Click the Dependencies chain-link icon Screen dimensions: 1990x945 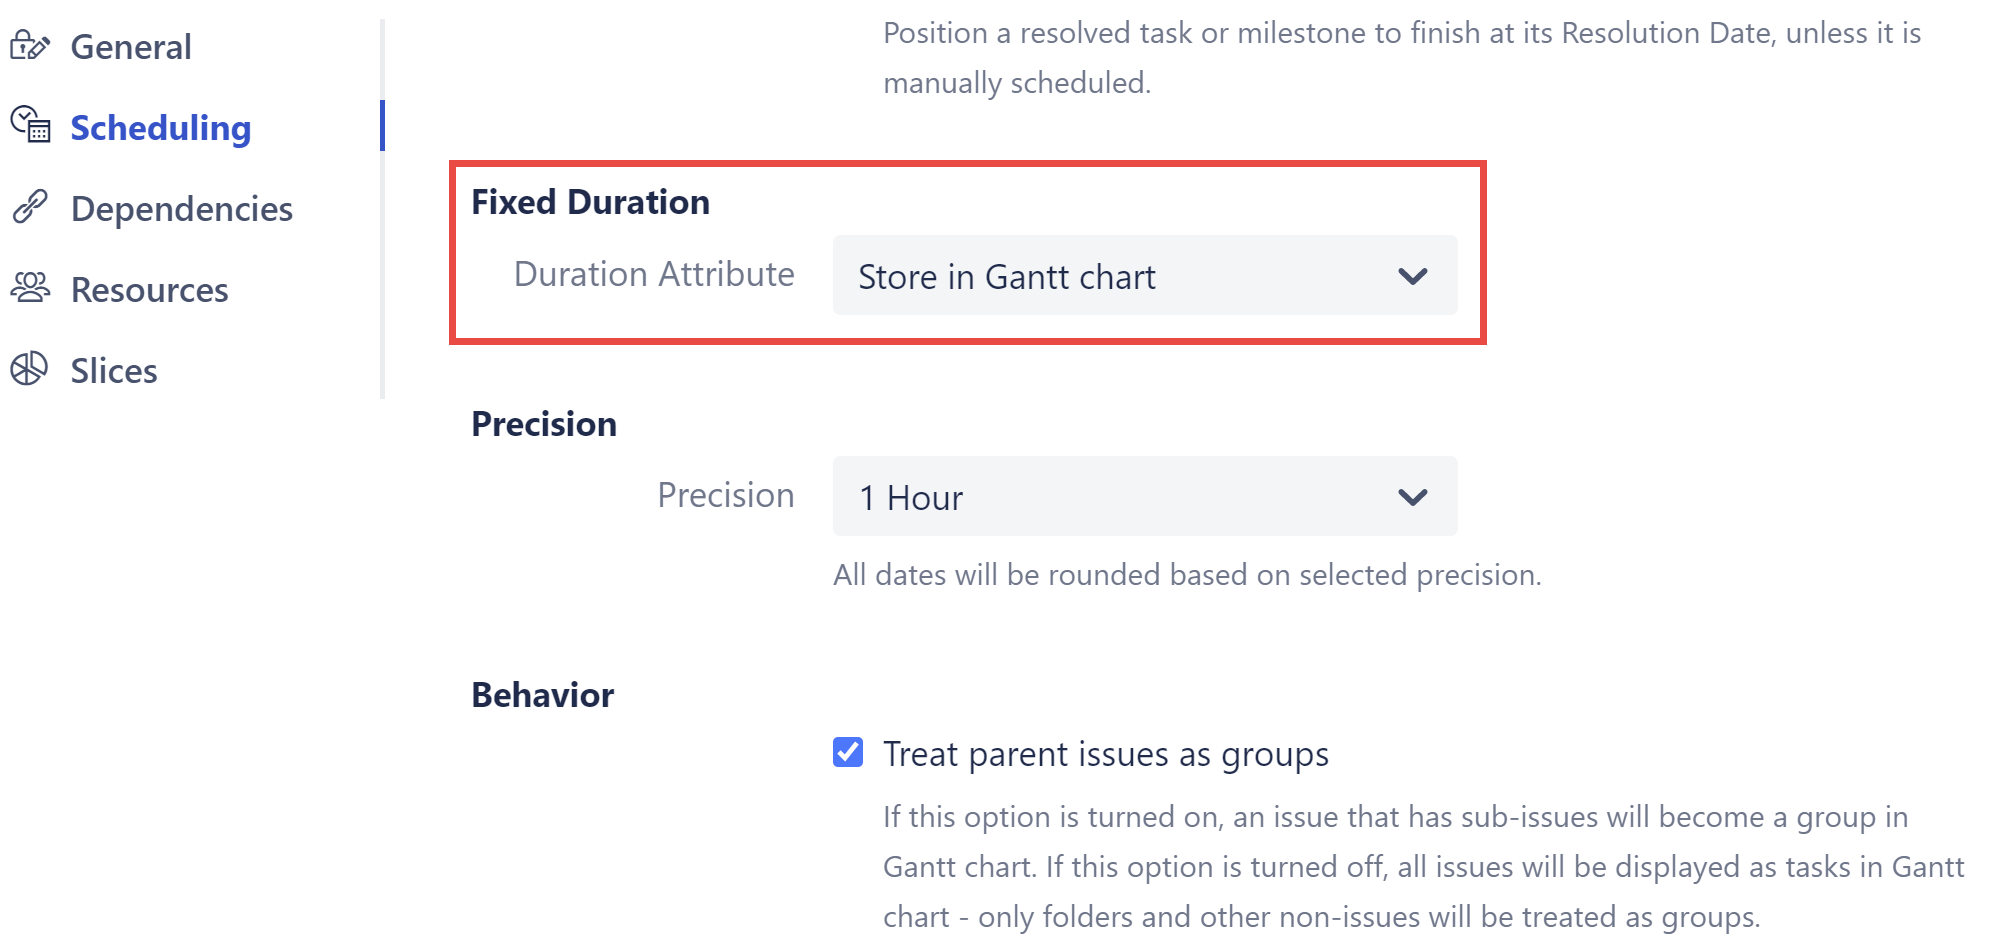pos(30,207)
